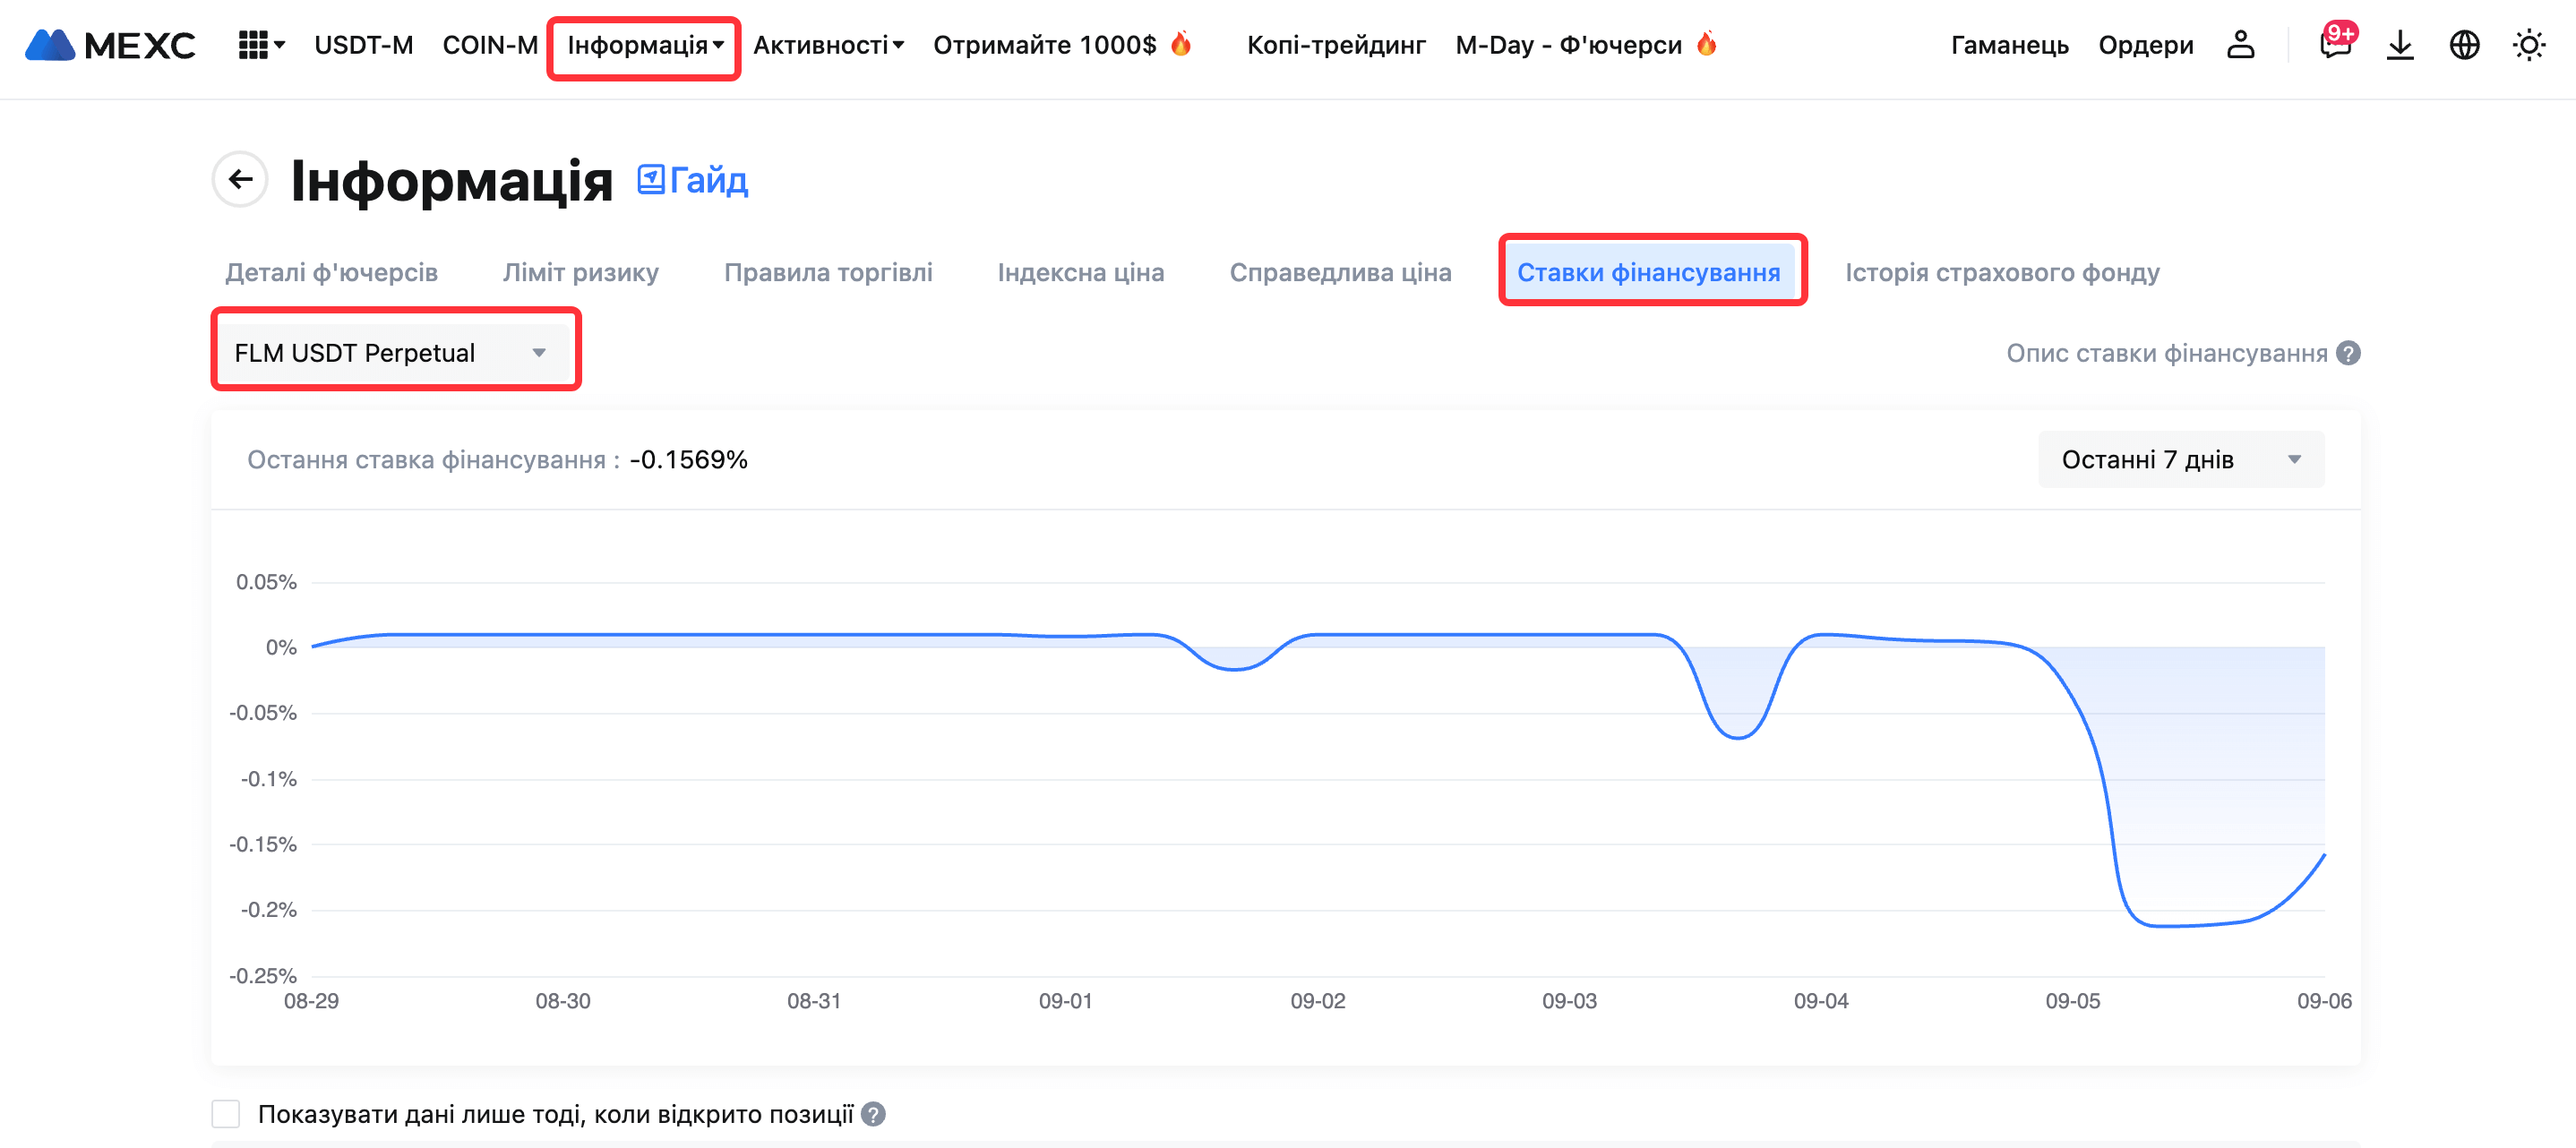The height and width of the screenshot is (1148, 2576).
Task: Click the download app icon
Action: tap(2399, 45)
